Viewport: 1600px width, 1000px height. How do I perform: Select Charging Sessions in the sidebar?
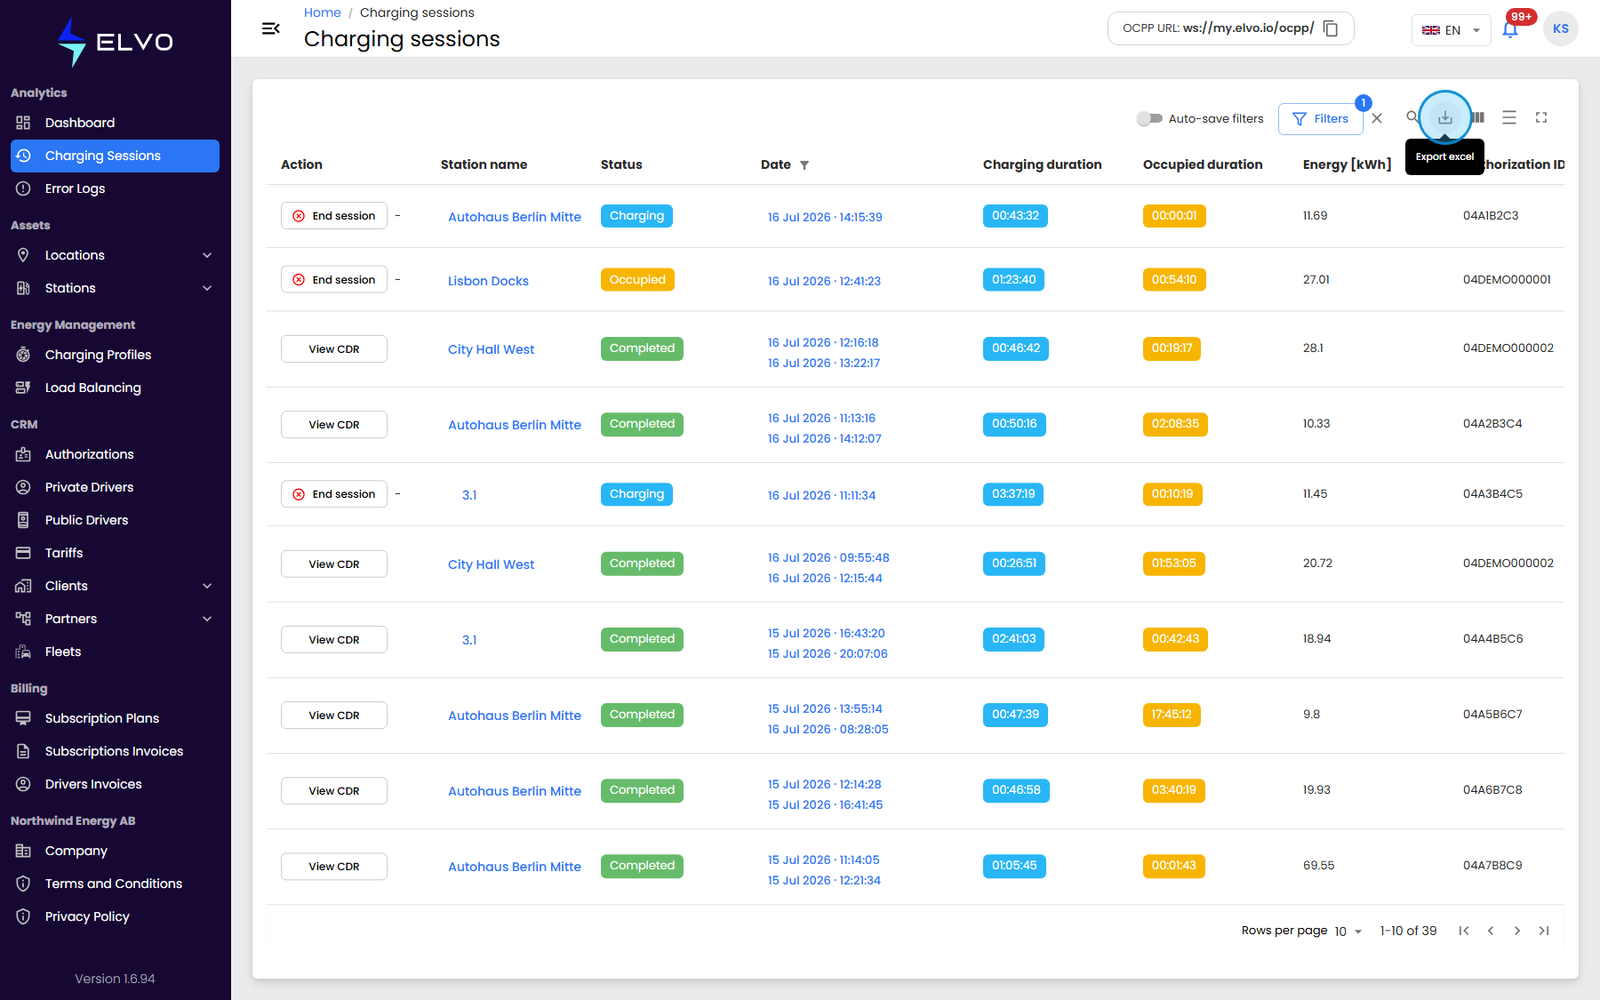(x=115, y=156)
